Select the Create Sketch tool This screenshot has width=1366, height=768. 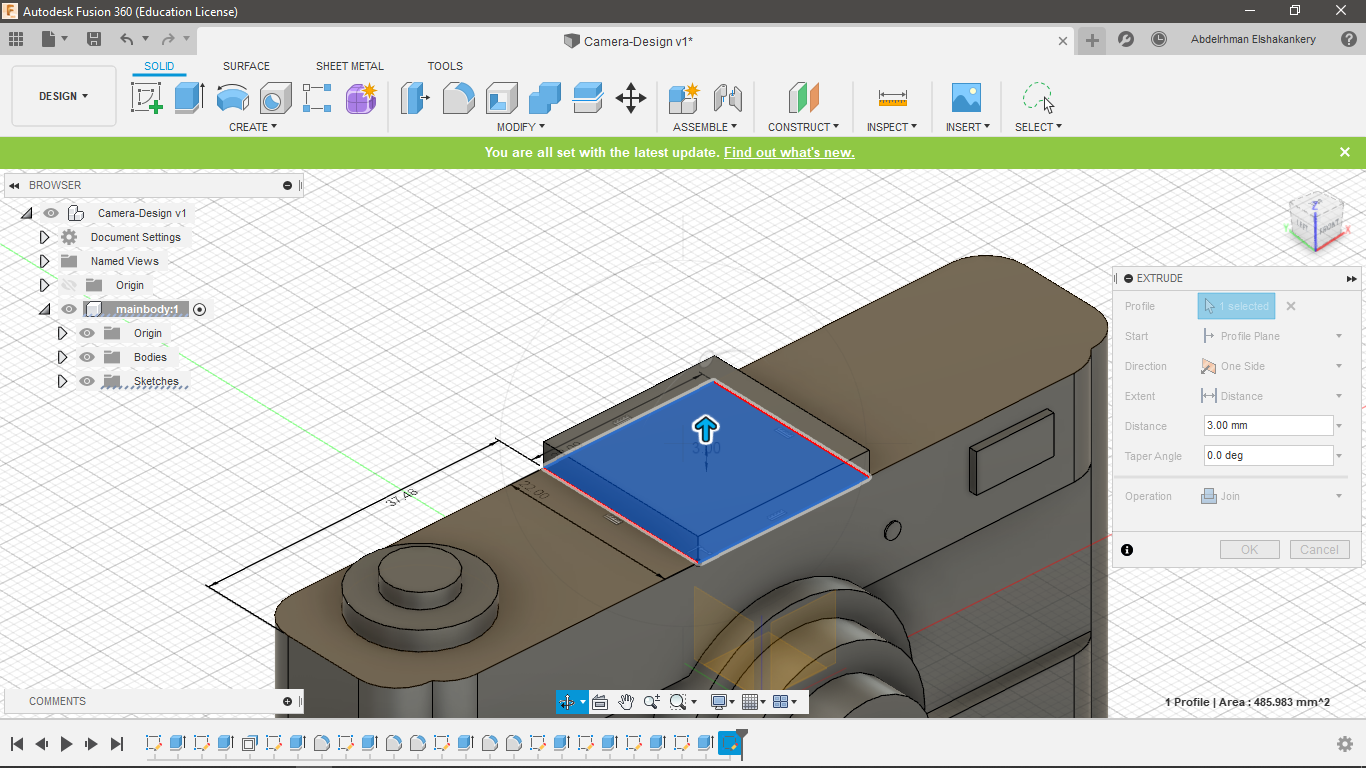click(x=147, y=98)
